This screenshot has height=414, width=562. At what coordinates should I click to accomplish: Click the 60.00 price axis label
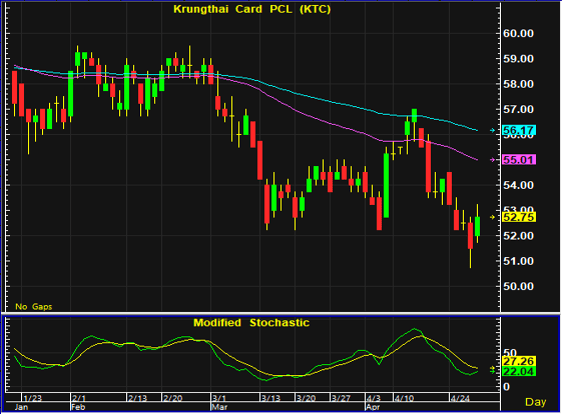[x=518, y=33]
